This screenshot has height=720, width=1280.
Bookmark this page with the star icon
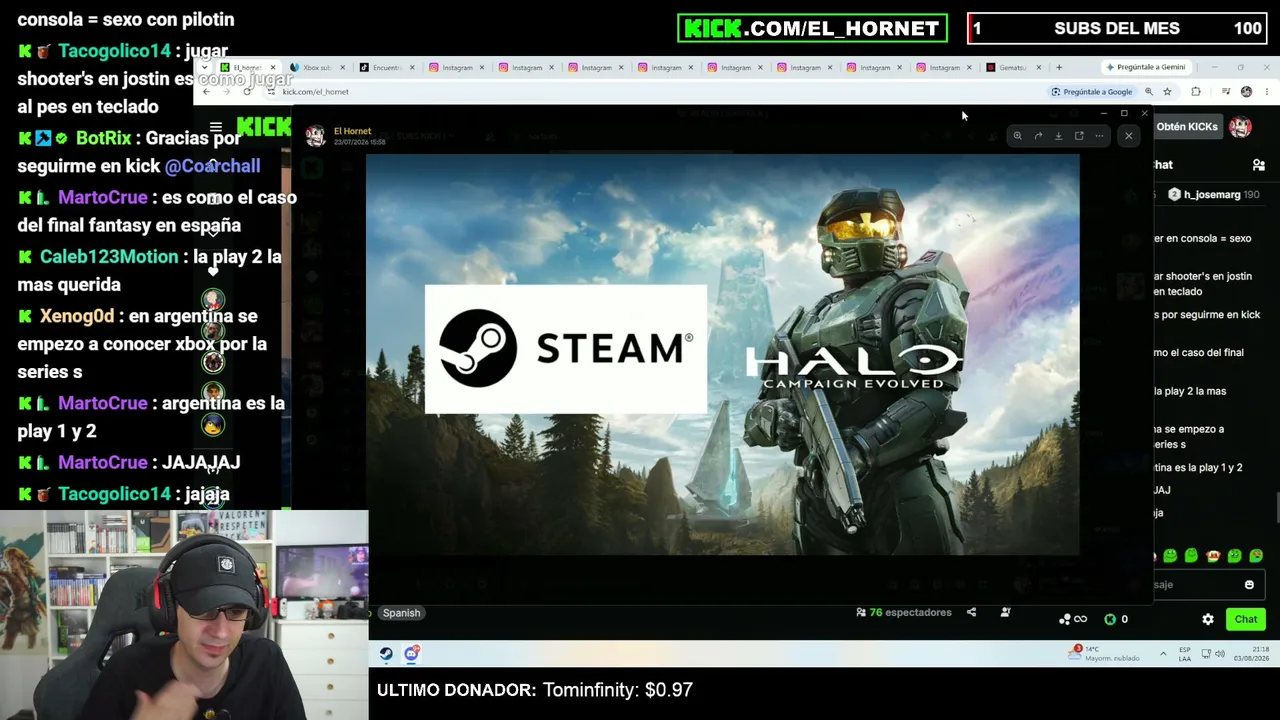1167,91
